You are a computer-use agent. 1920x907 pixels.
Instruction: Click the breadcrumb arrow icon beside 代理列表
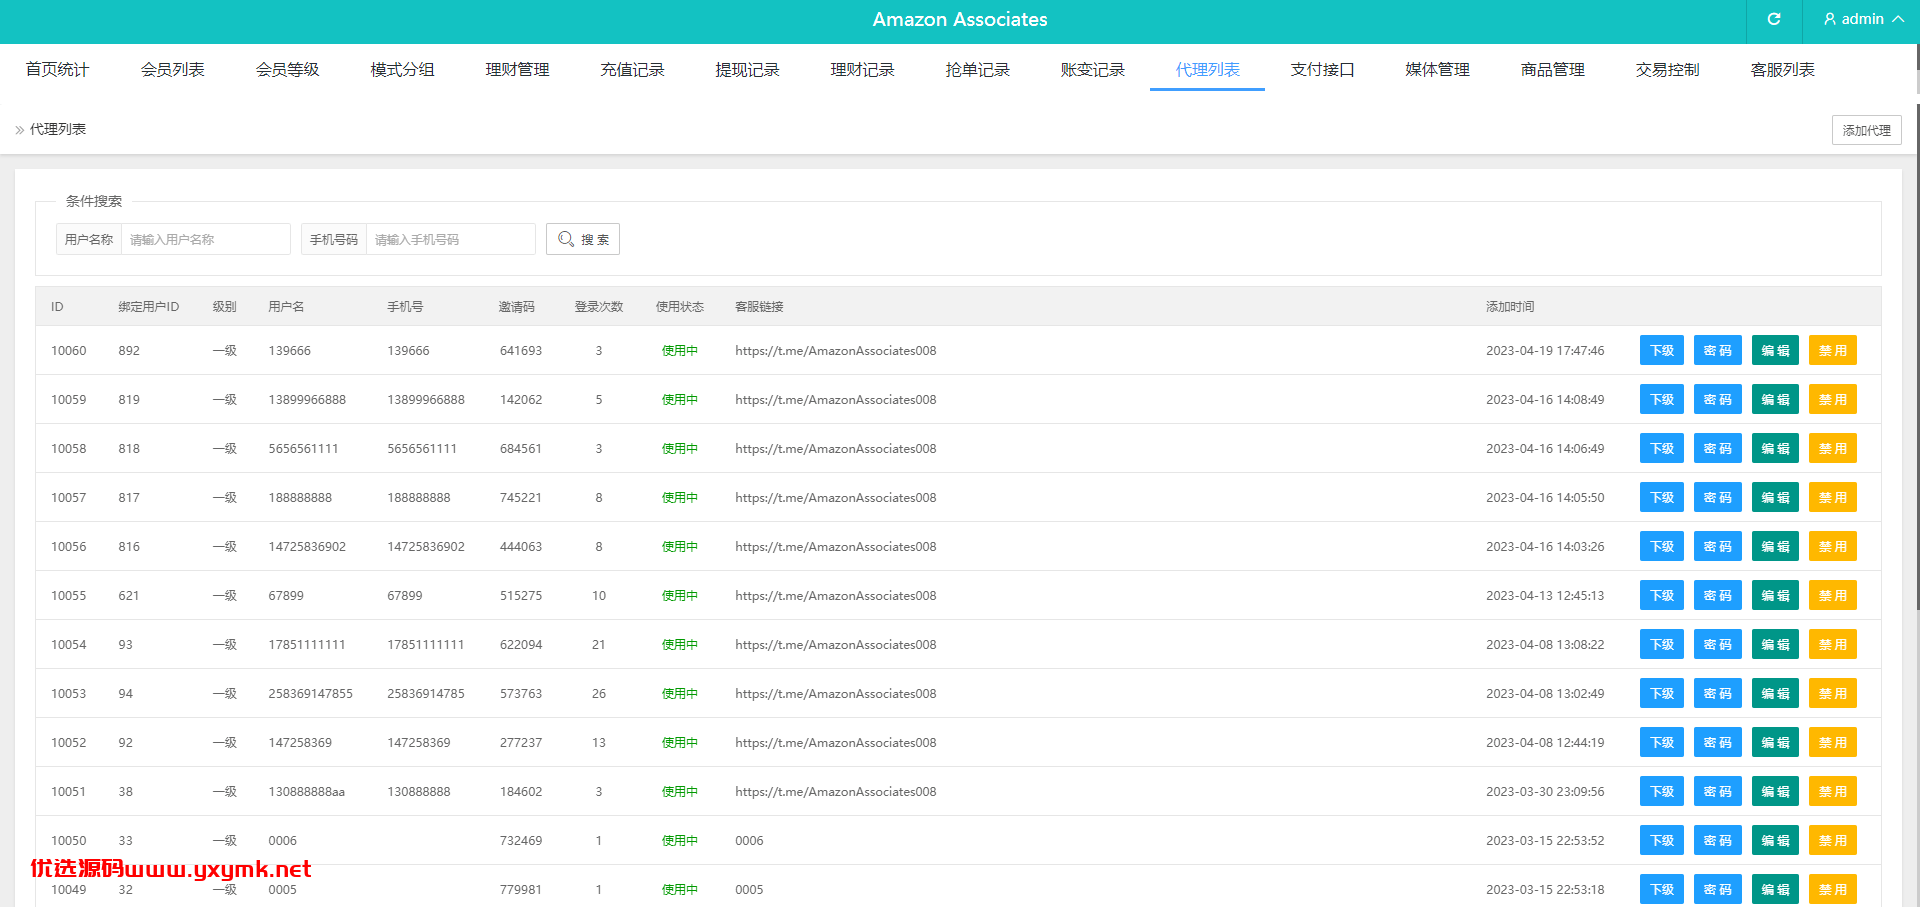(x=19, y=130)
